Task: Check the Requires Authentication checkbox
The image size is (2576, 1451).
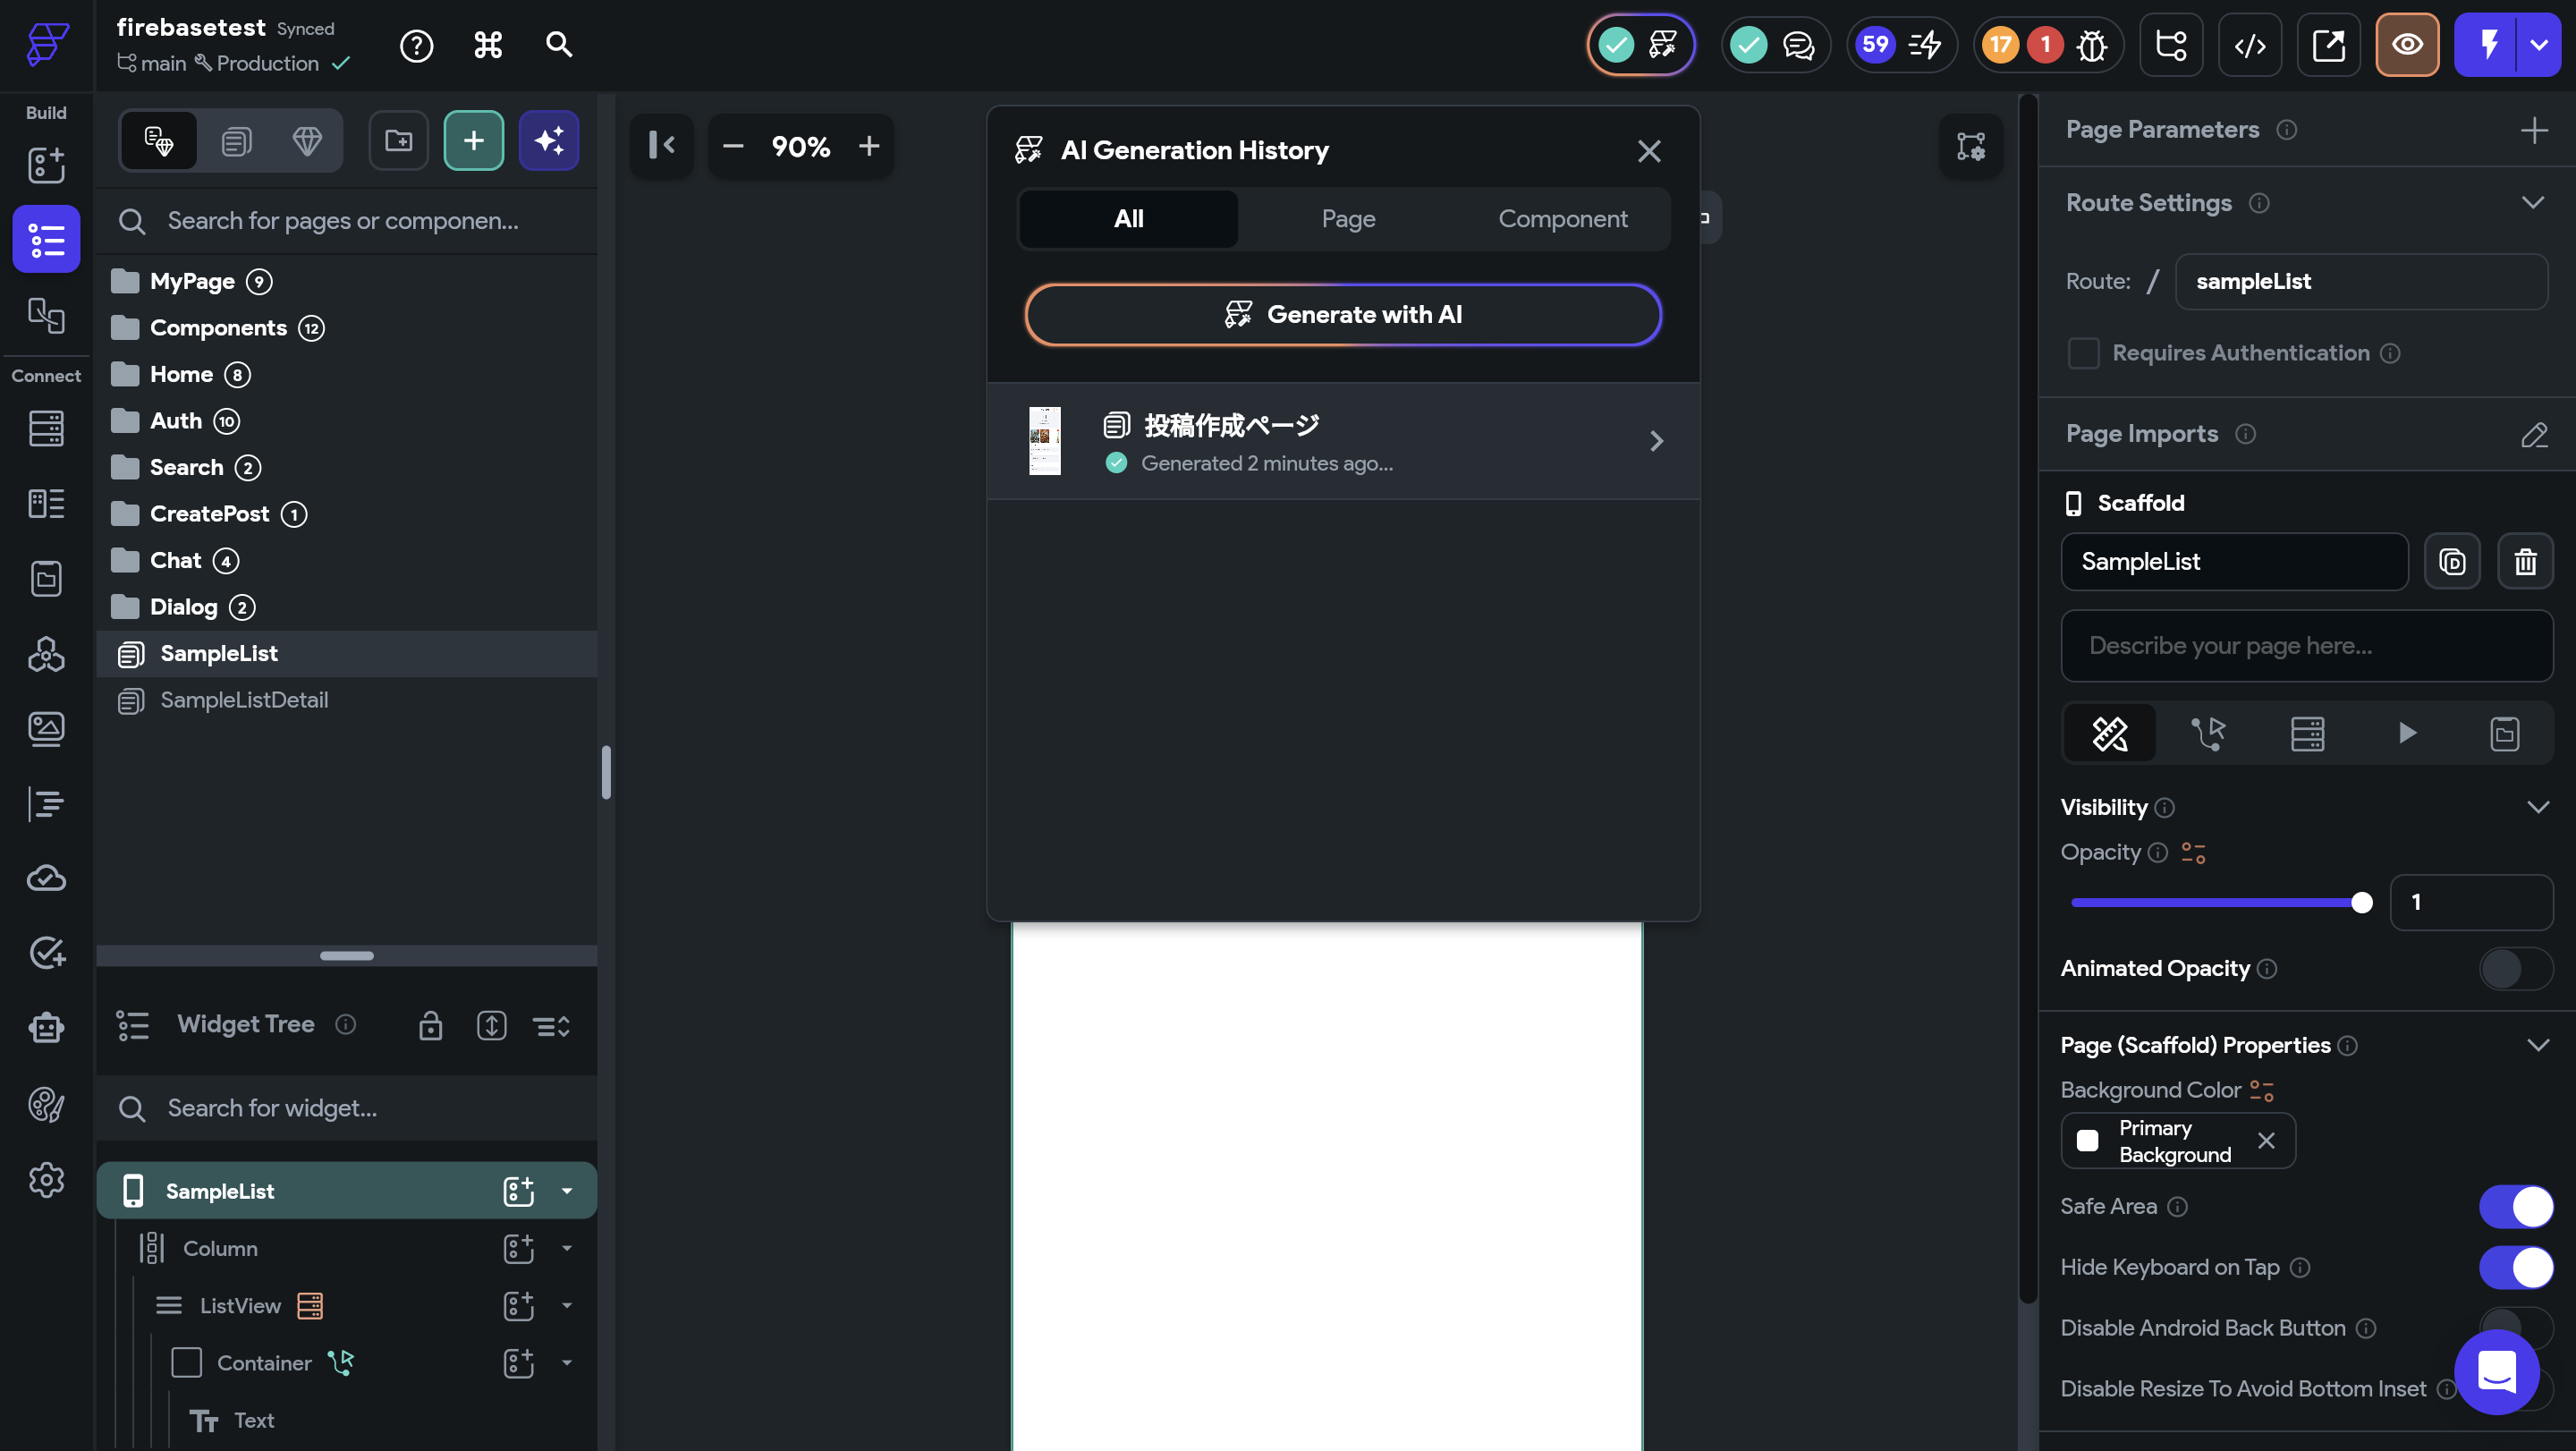Action: [2083, 353]
